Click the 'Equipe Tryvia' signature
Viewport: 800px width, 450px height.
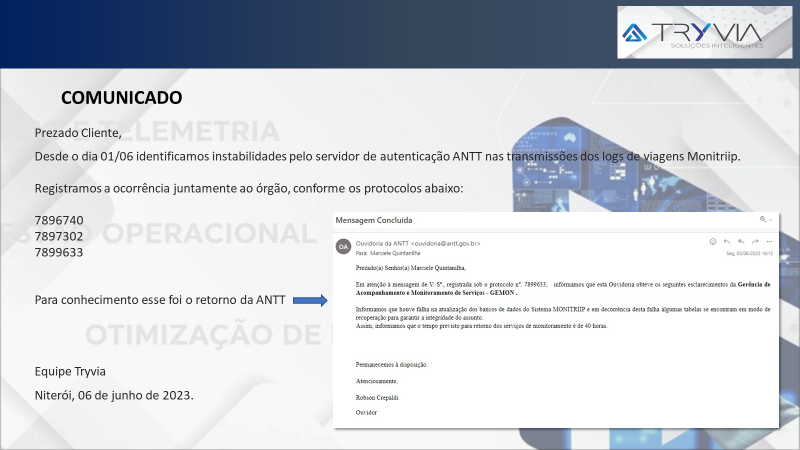(70, 371)
